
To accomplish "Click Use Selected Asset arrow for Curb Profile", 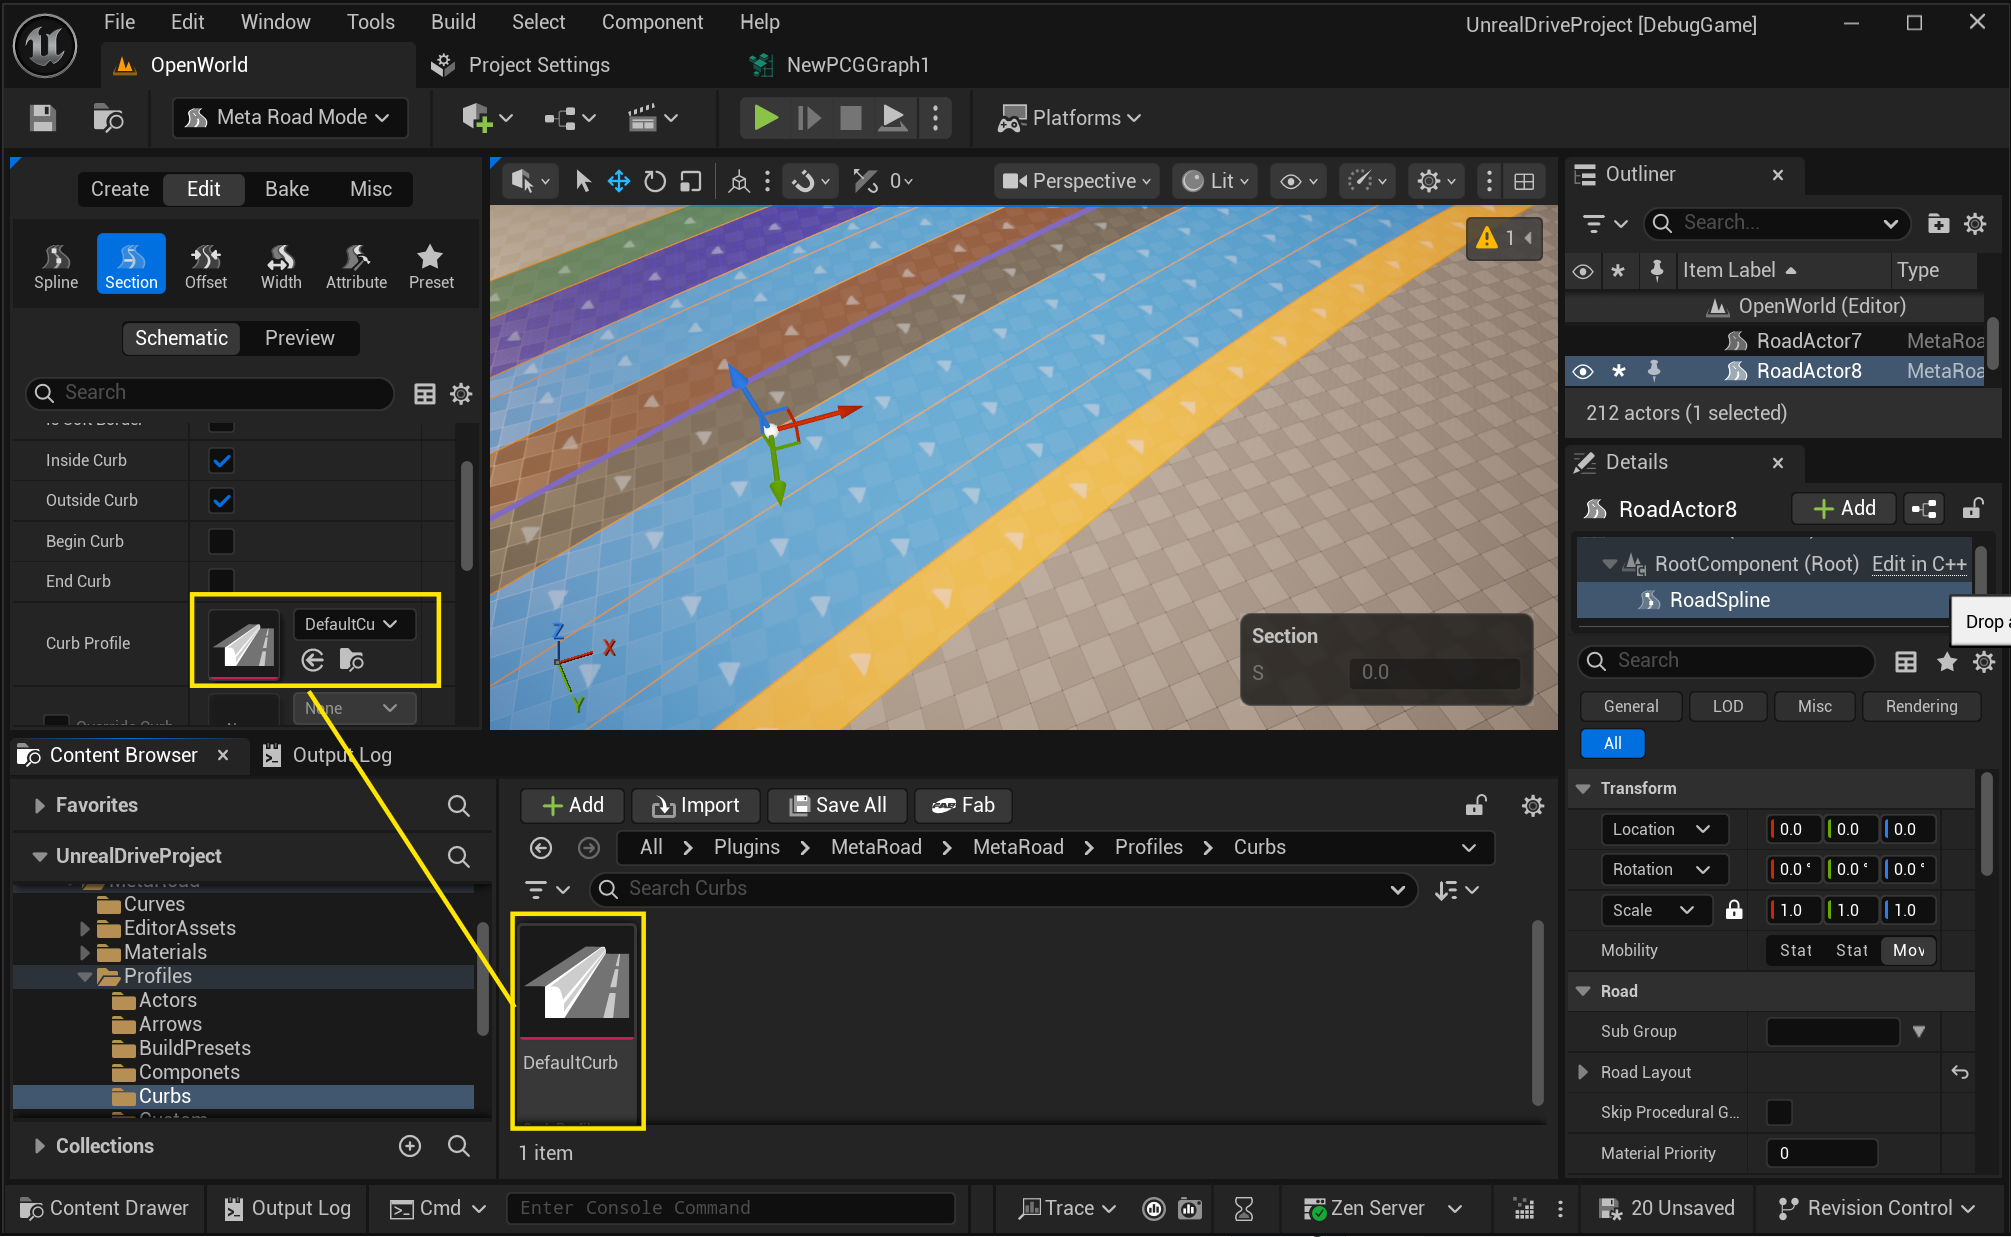I will tap(313, 660).
